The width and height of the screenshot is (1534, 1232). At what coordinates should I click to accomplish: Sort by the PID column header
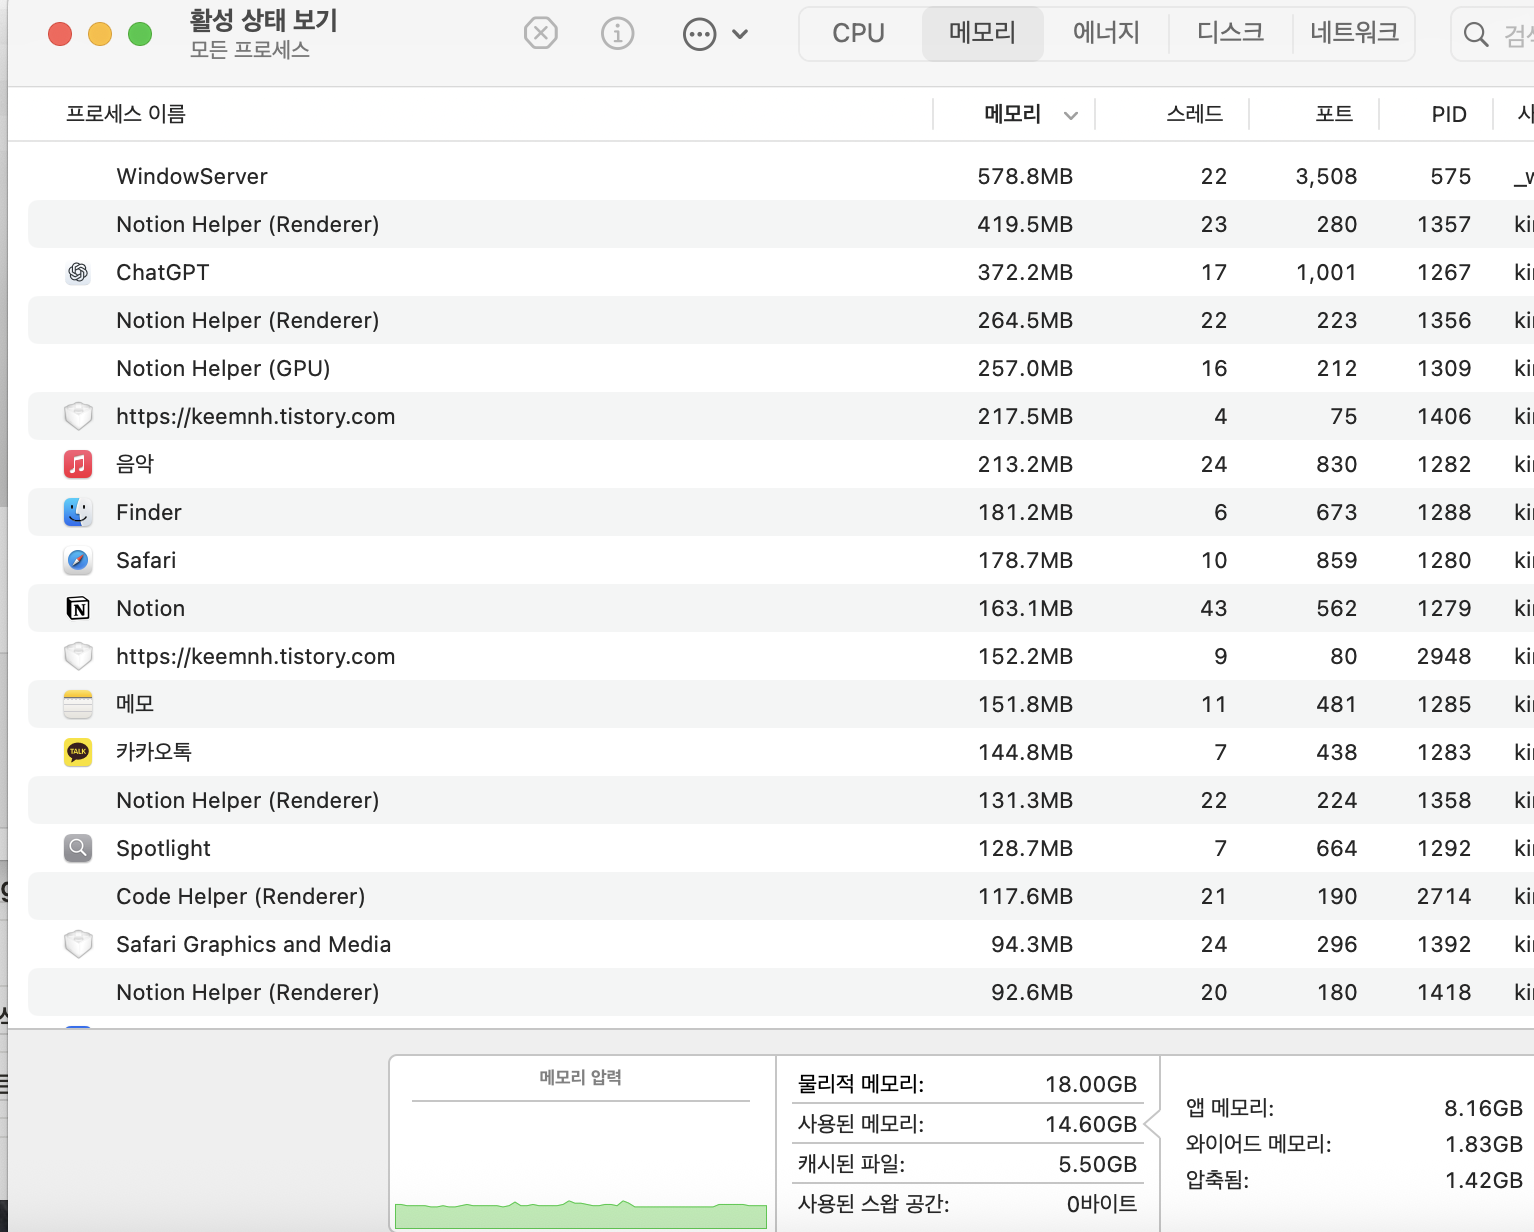coord(1448,114)
